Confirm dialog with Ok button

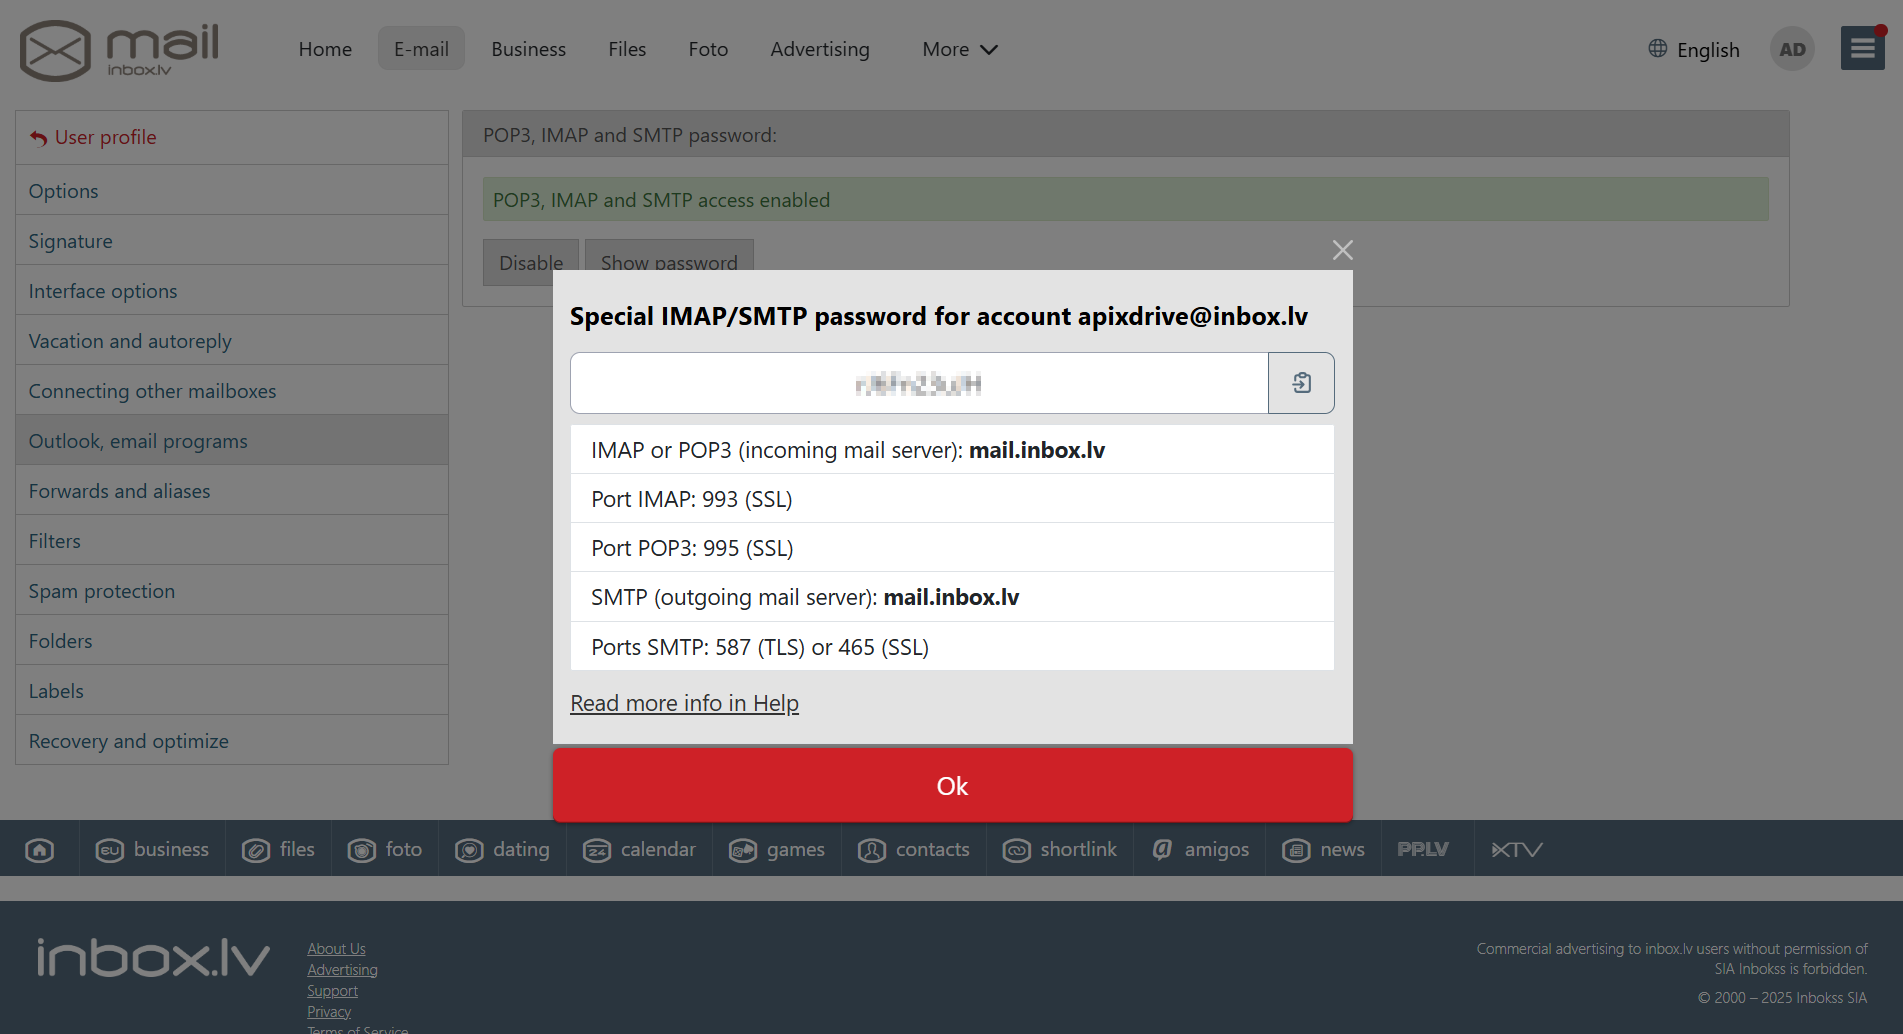(x=953, y=786)
